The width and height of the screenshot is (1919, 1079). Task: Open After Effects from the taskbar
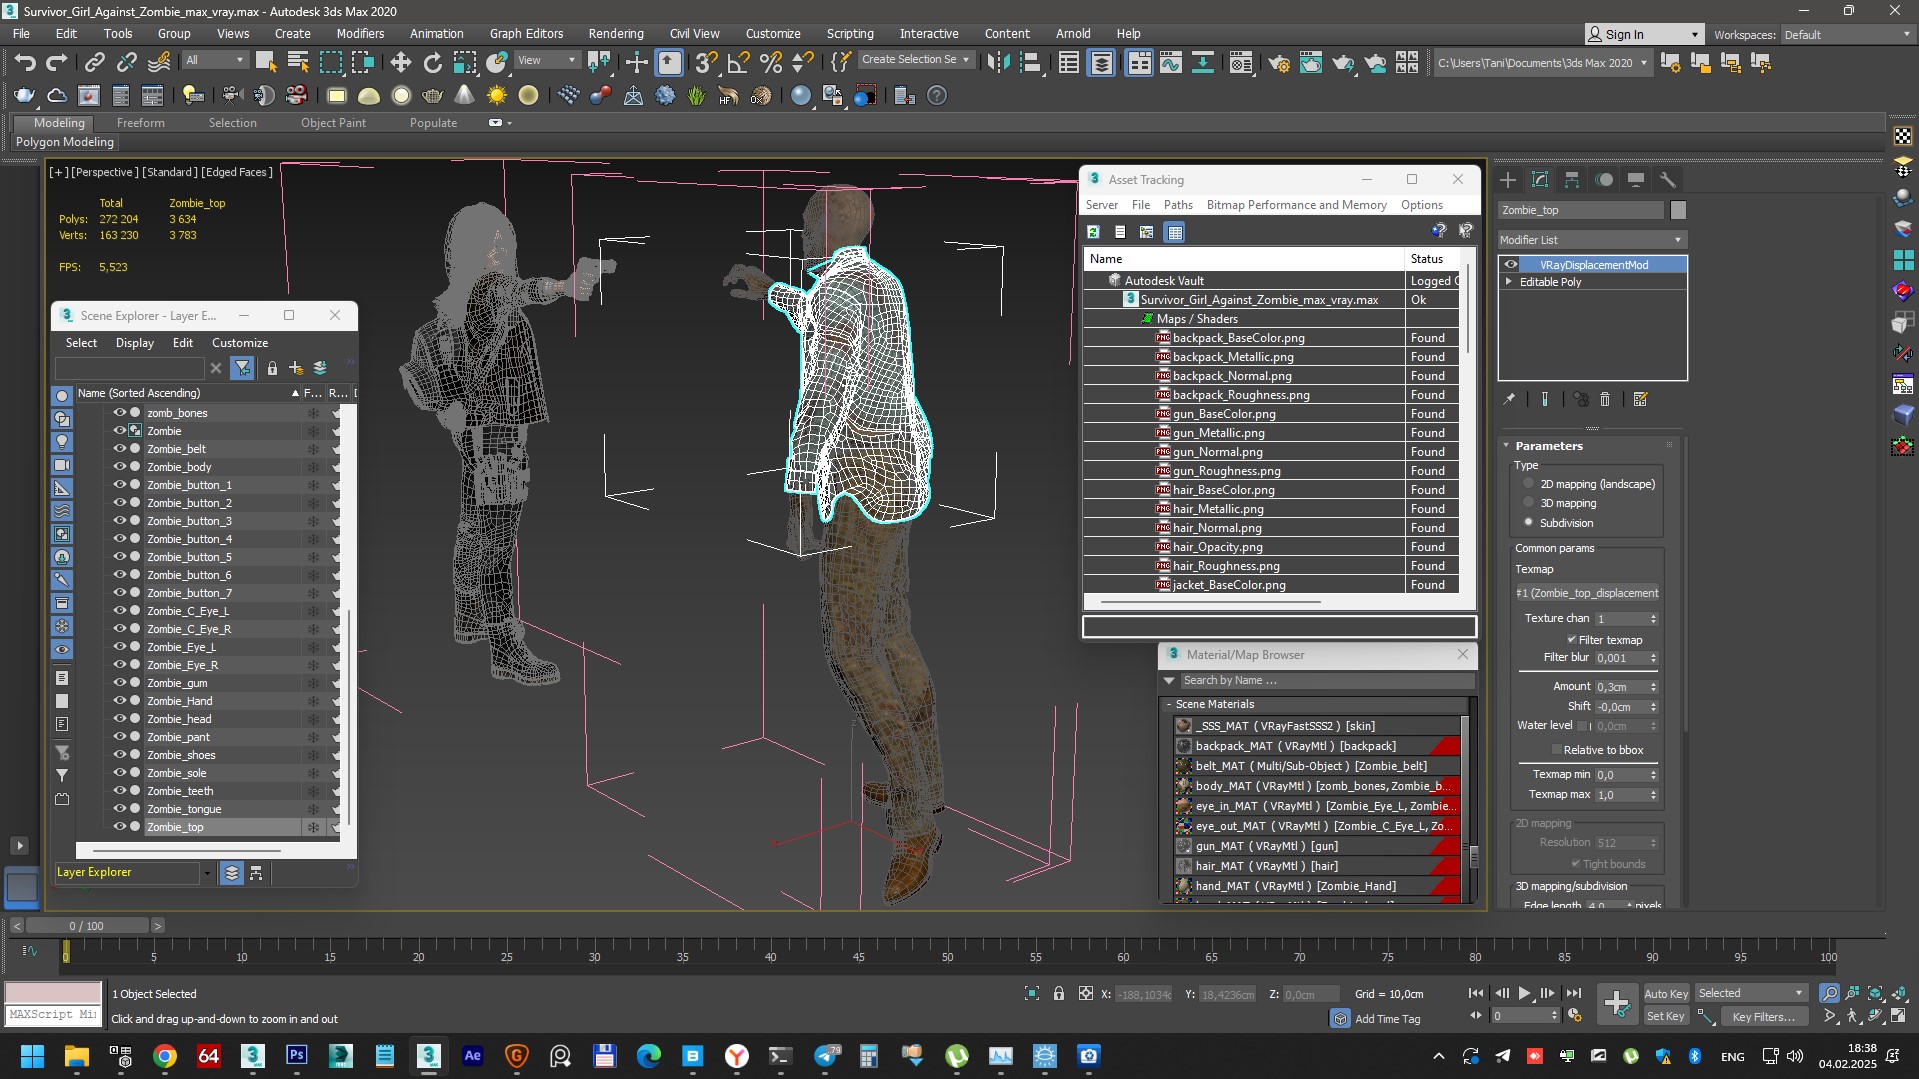pyautogui.click(x=473, y=1056)
